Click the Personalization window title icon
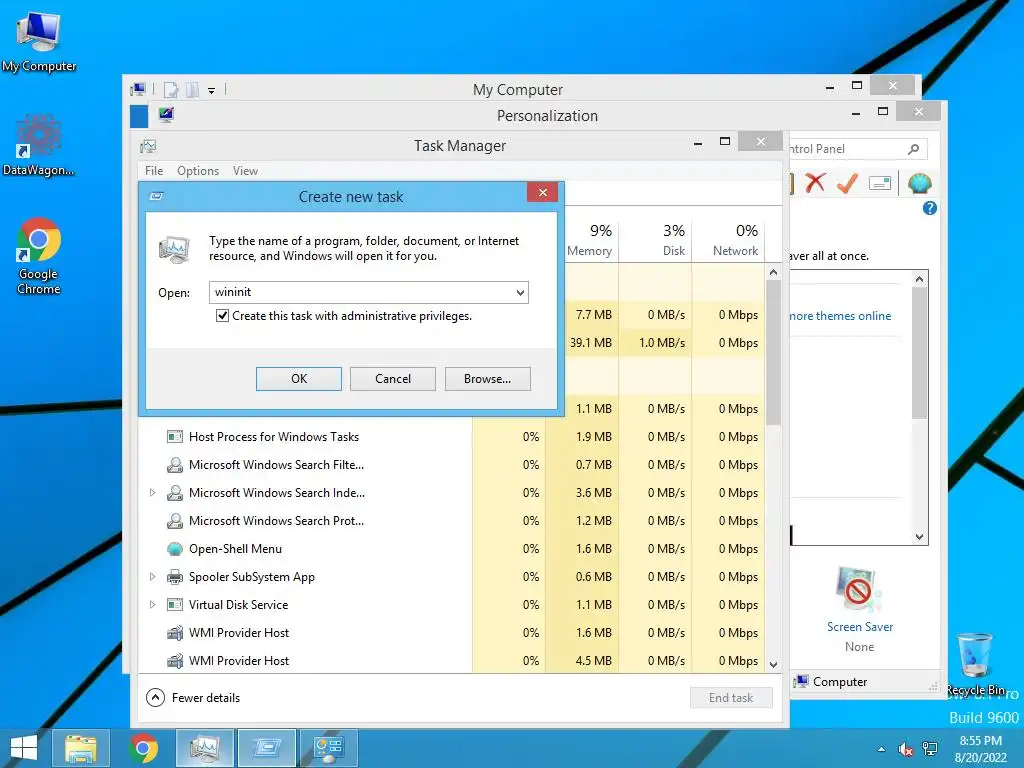 (x=166, y=115)
